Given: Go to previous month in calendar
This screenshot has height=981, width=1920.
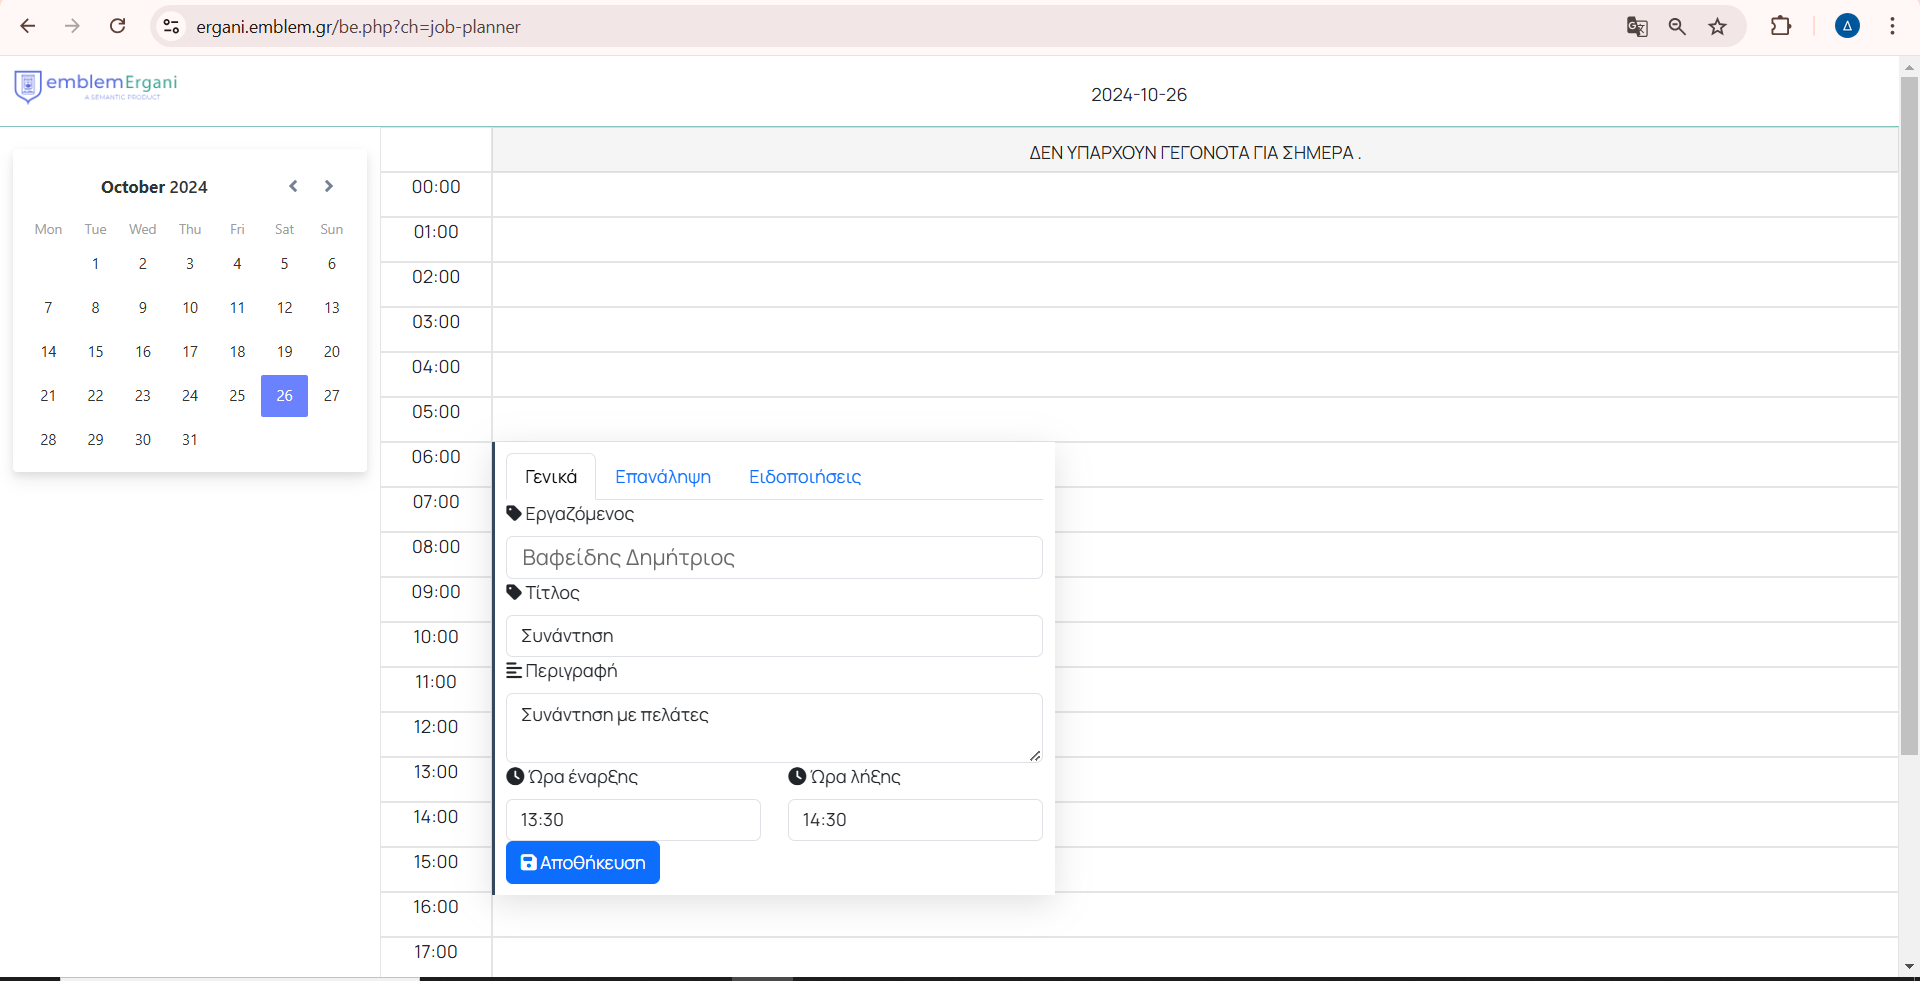Looking at the screenshot, I should pyautogui.click(x=293, y=186).
